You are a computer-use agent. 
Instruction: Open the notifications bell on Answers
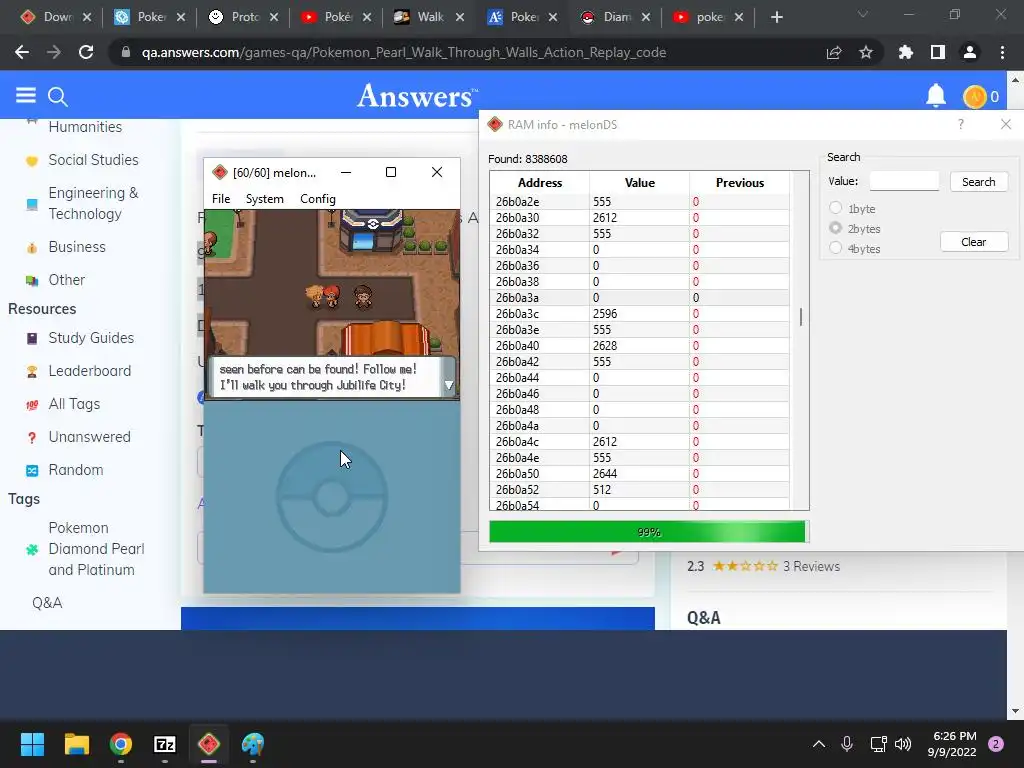coord(935,96)
